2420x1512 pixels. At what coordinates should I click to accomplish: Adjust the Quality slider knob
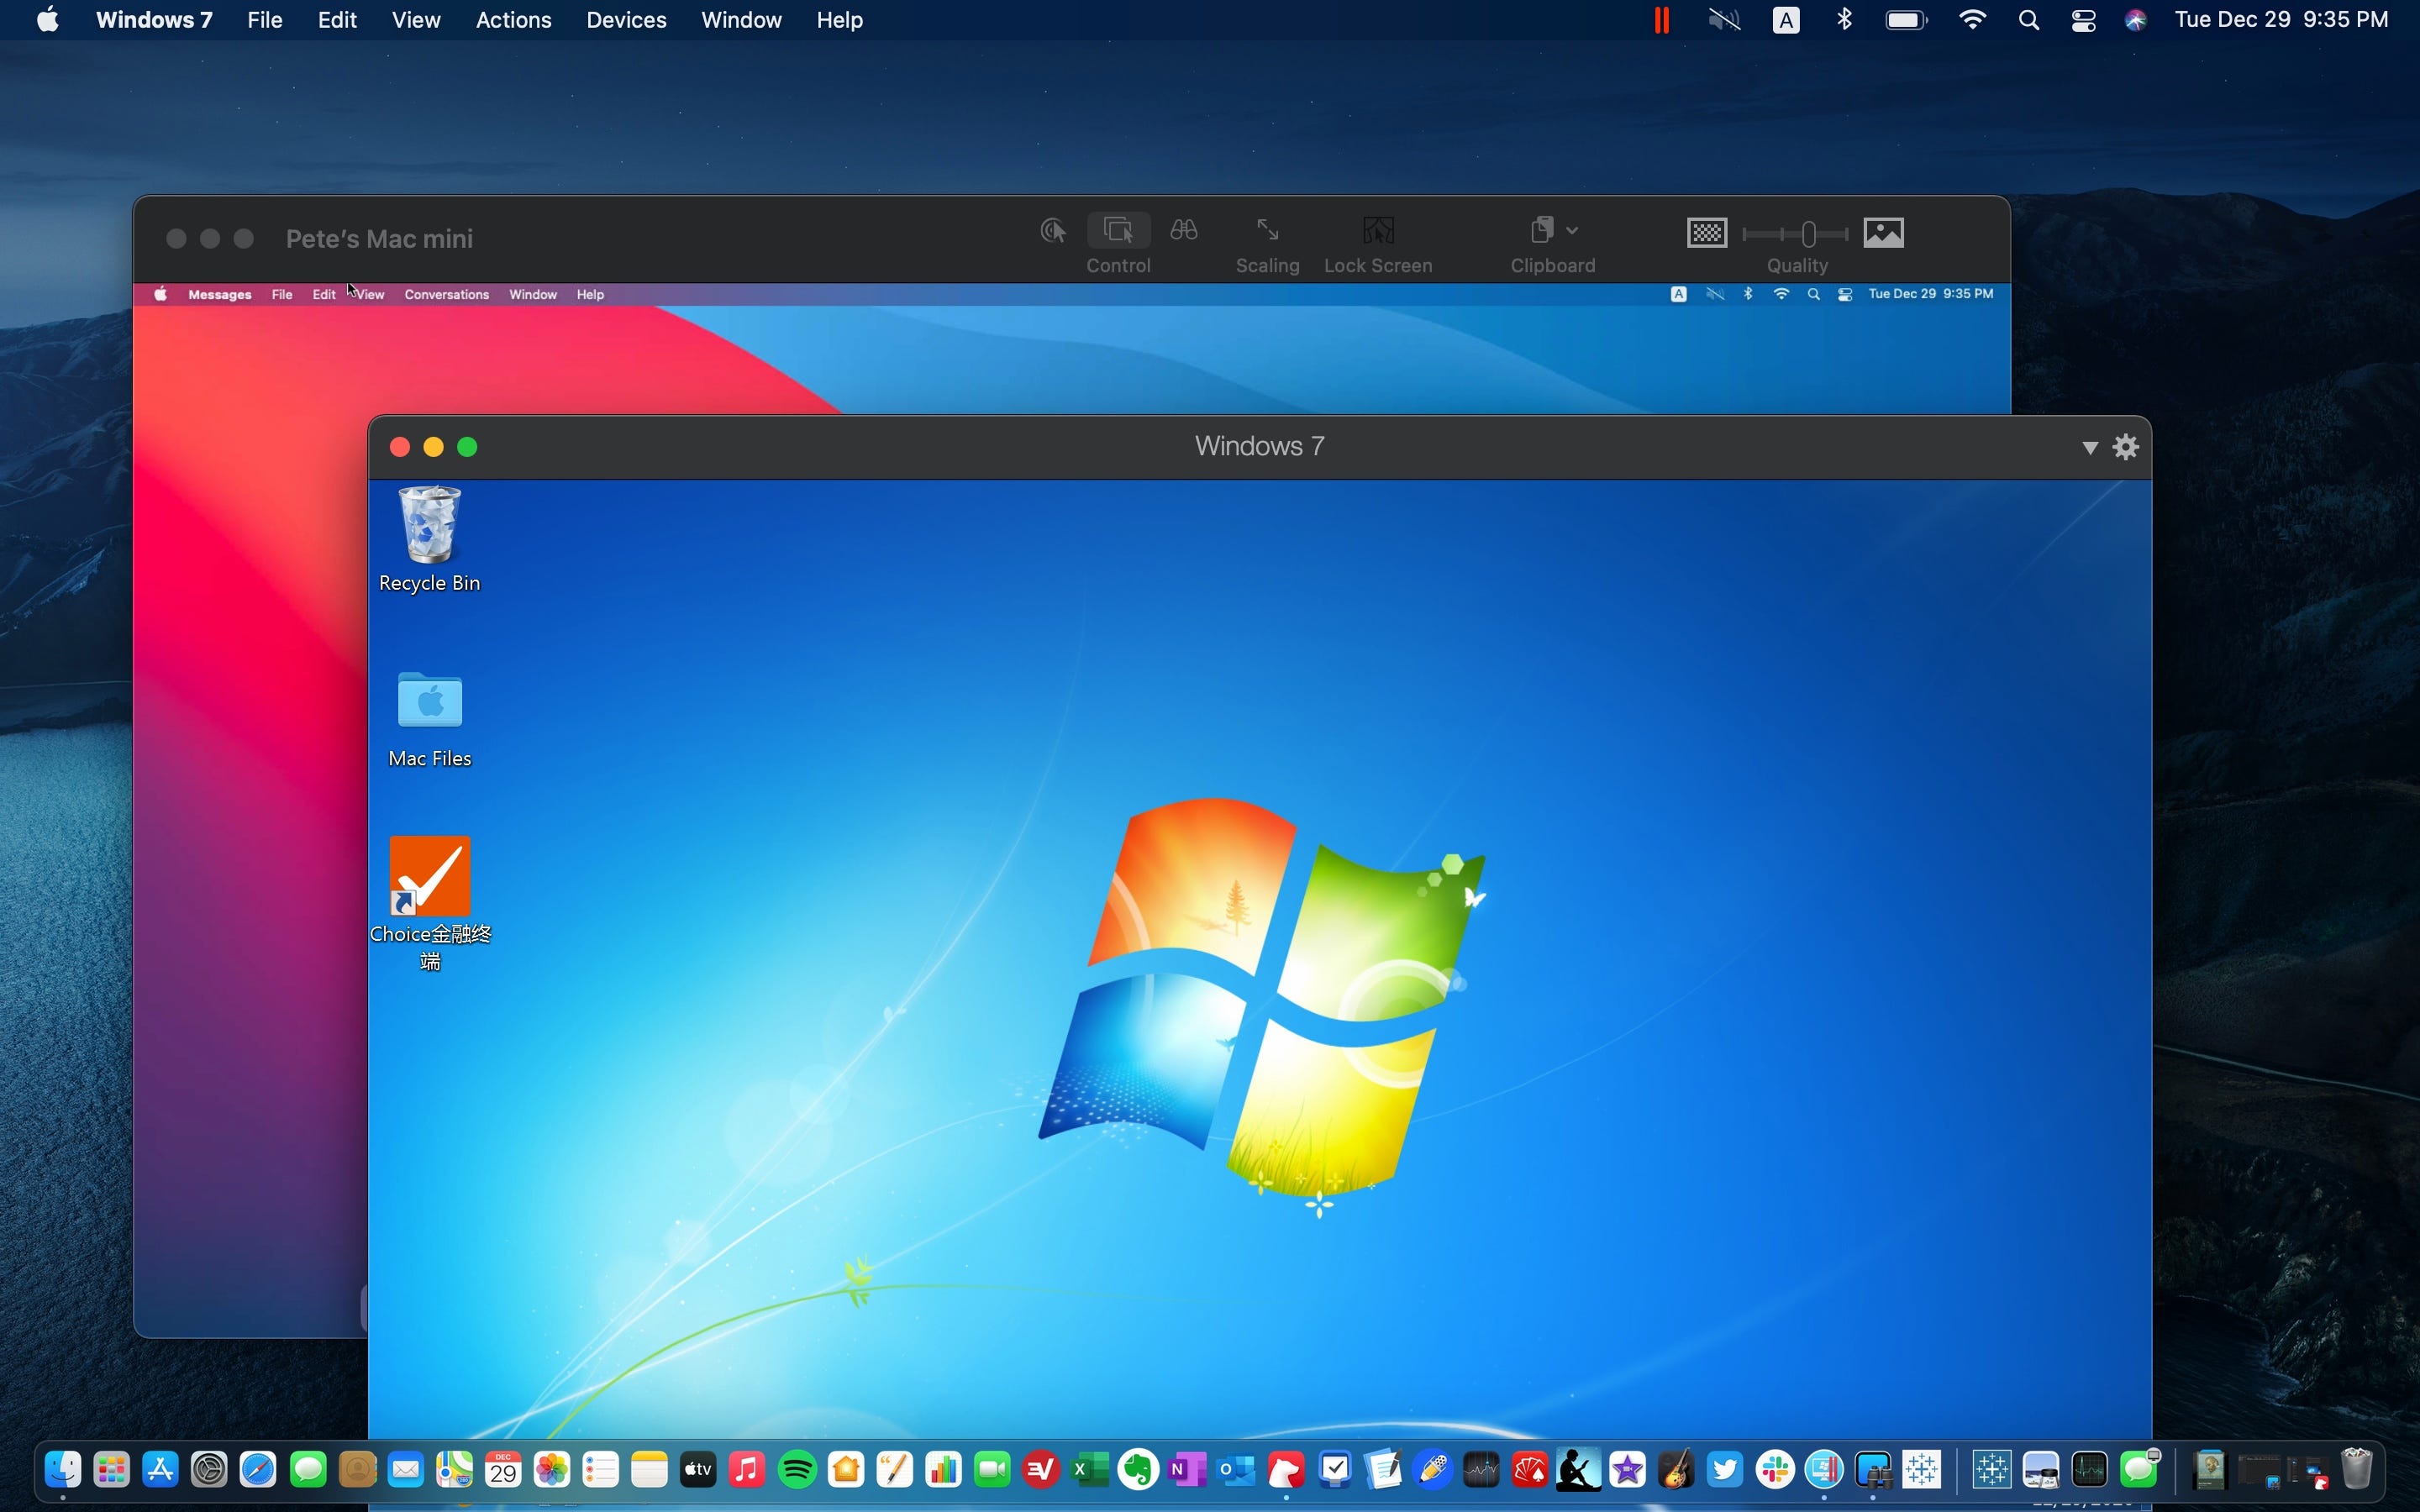click(1809, 234)
